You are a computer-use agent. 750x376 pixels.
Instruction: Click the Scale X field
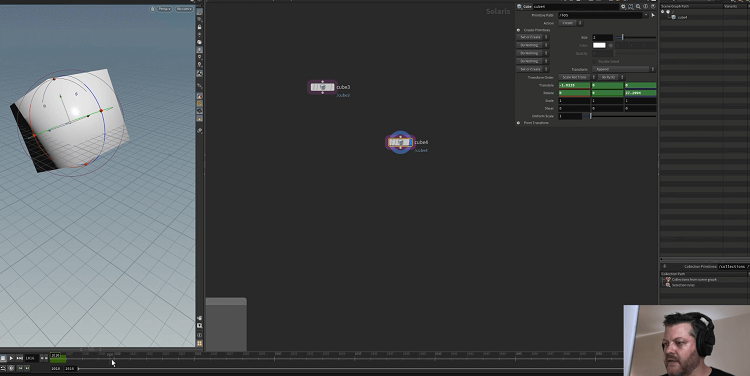574,100
